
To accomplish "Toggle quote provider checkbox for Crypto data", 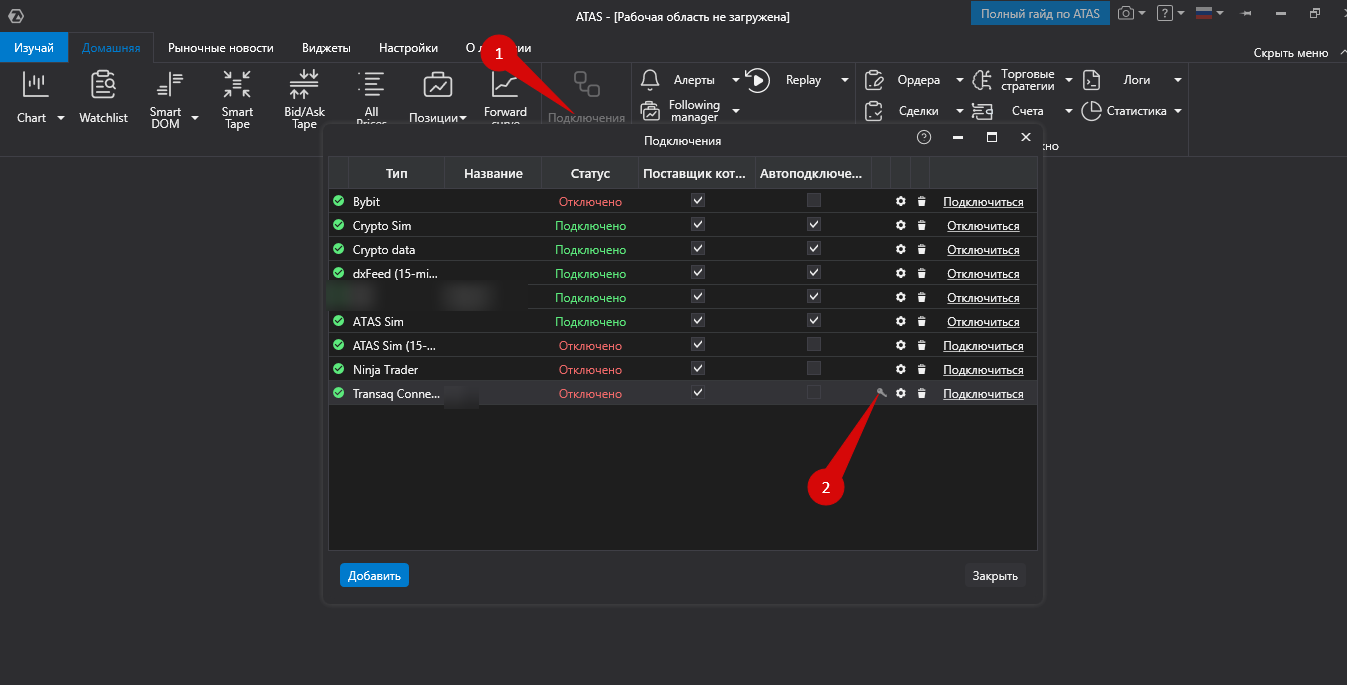I will click(x=698, y=248).
